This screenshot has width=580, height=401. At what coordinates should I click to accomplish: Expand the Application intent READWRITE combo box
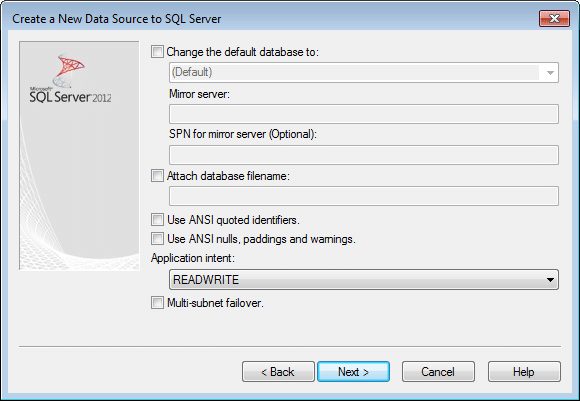(x=364, y=279)
